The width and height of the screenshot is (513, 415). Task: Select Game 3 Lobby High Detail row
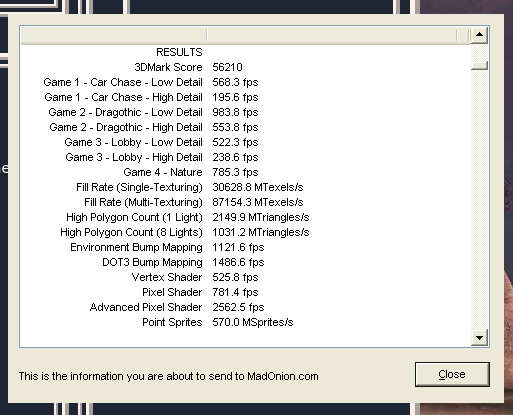(x=246, y=157)
